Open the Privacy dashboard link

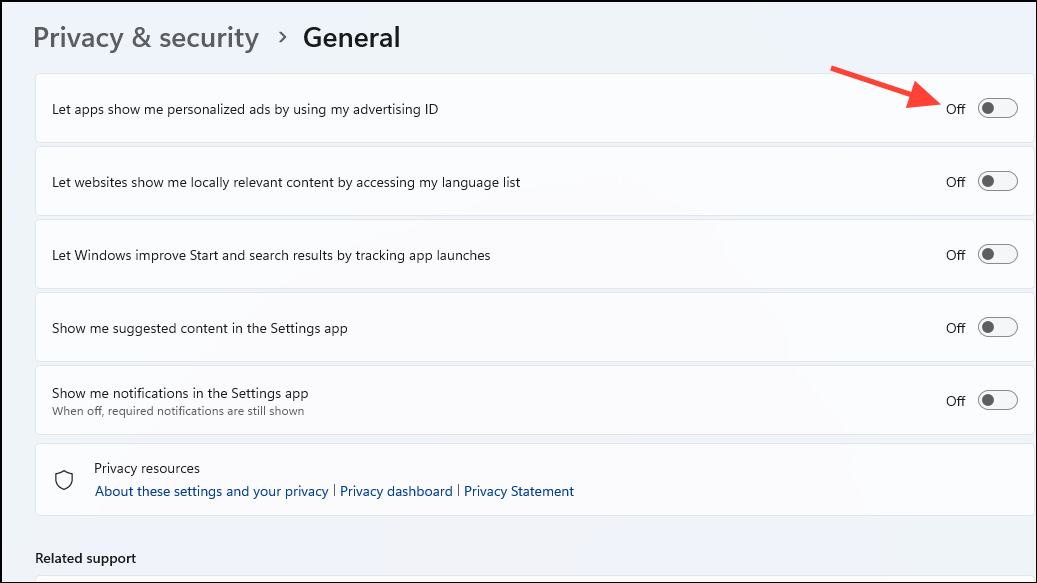click(x=396, y=491)
